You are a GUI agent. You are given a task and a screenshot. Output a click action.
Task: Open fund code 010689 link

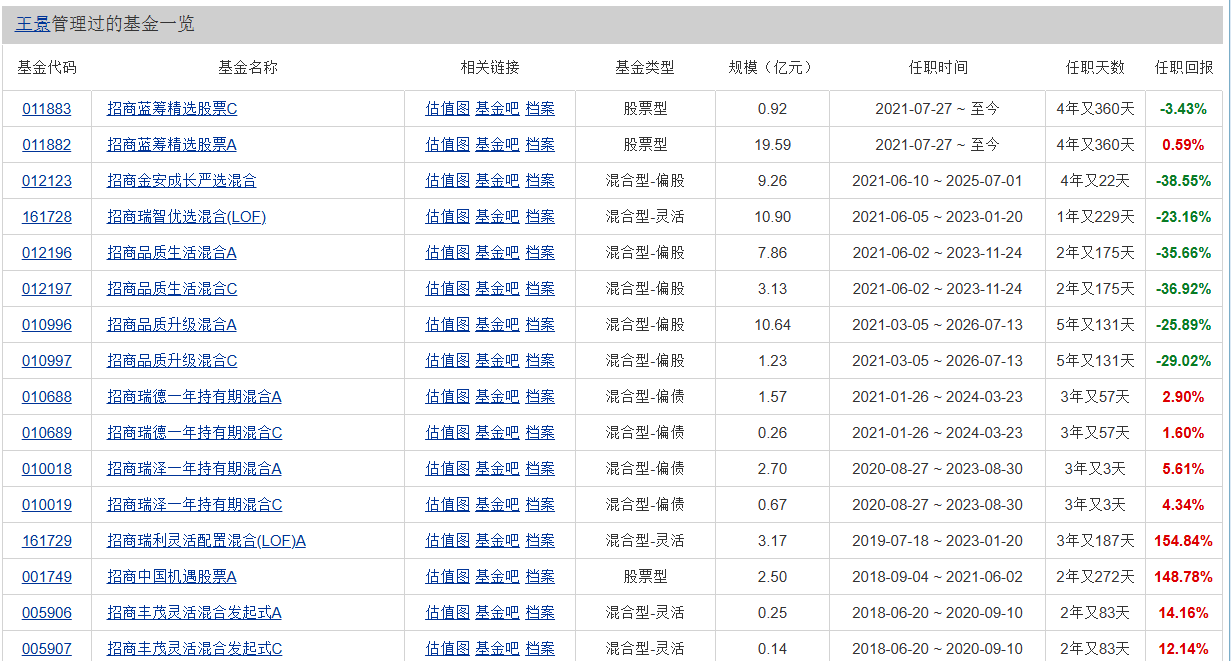pyautogui.click(x=47, y=433)
